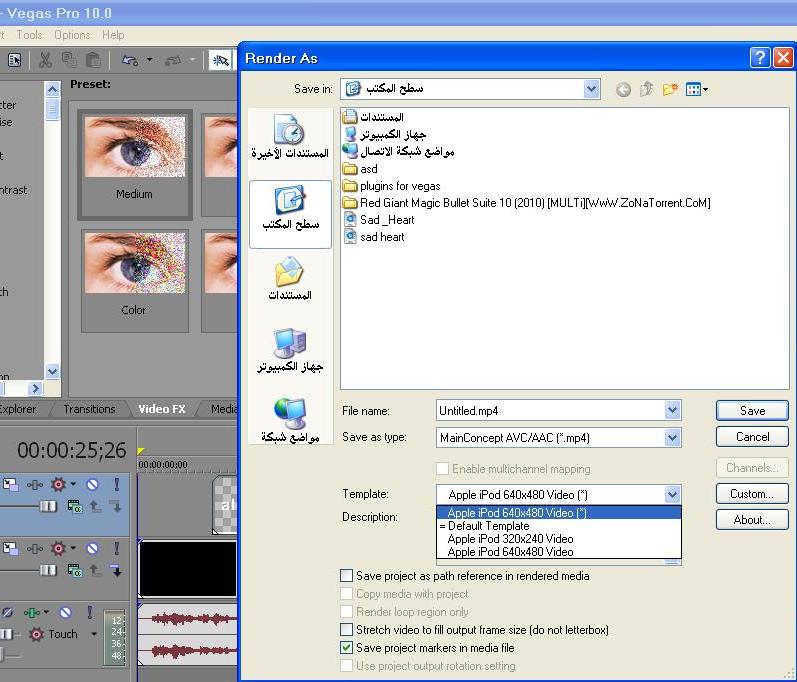Uncheck Save project markers in media file
The width and height of the screenshot is (797, 682).
click(346, 647)
